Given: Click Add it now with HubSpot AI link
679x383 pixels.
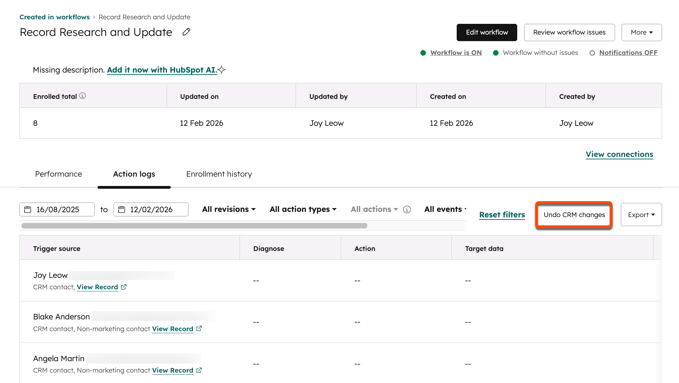Looking at the screenshot, I should coord(162,70).
